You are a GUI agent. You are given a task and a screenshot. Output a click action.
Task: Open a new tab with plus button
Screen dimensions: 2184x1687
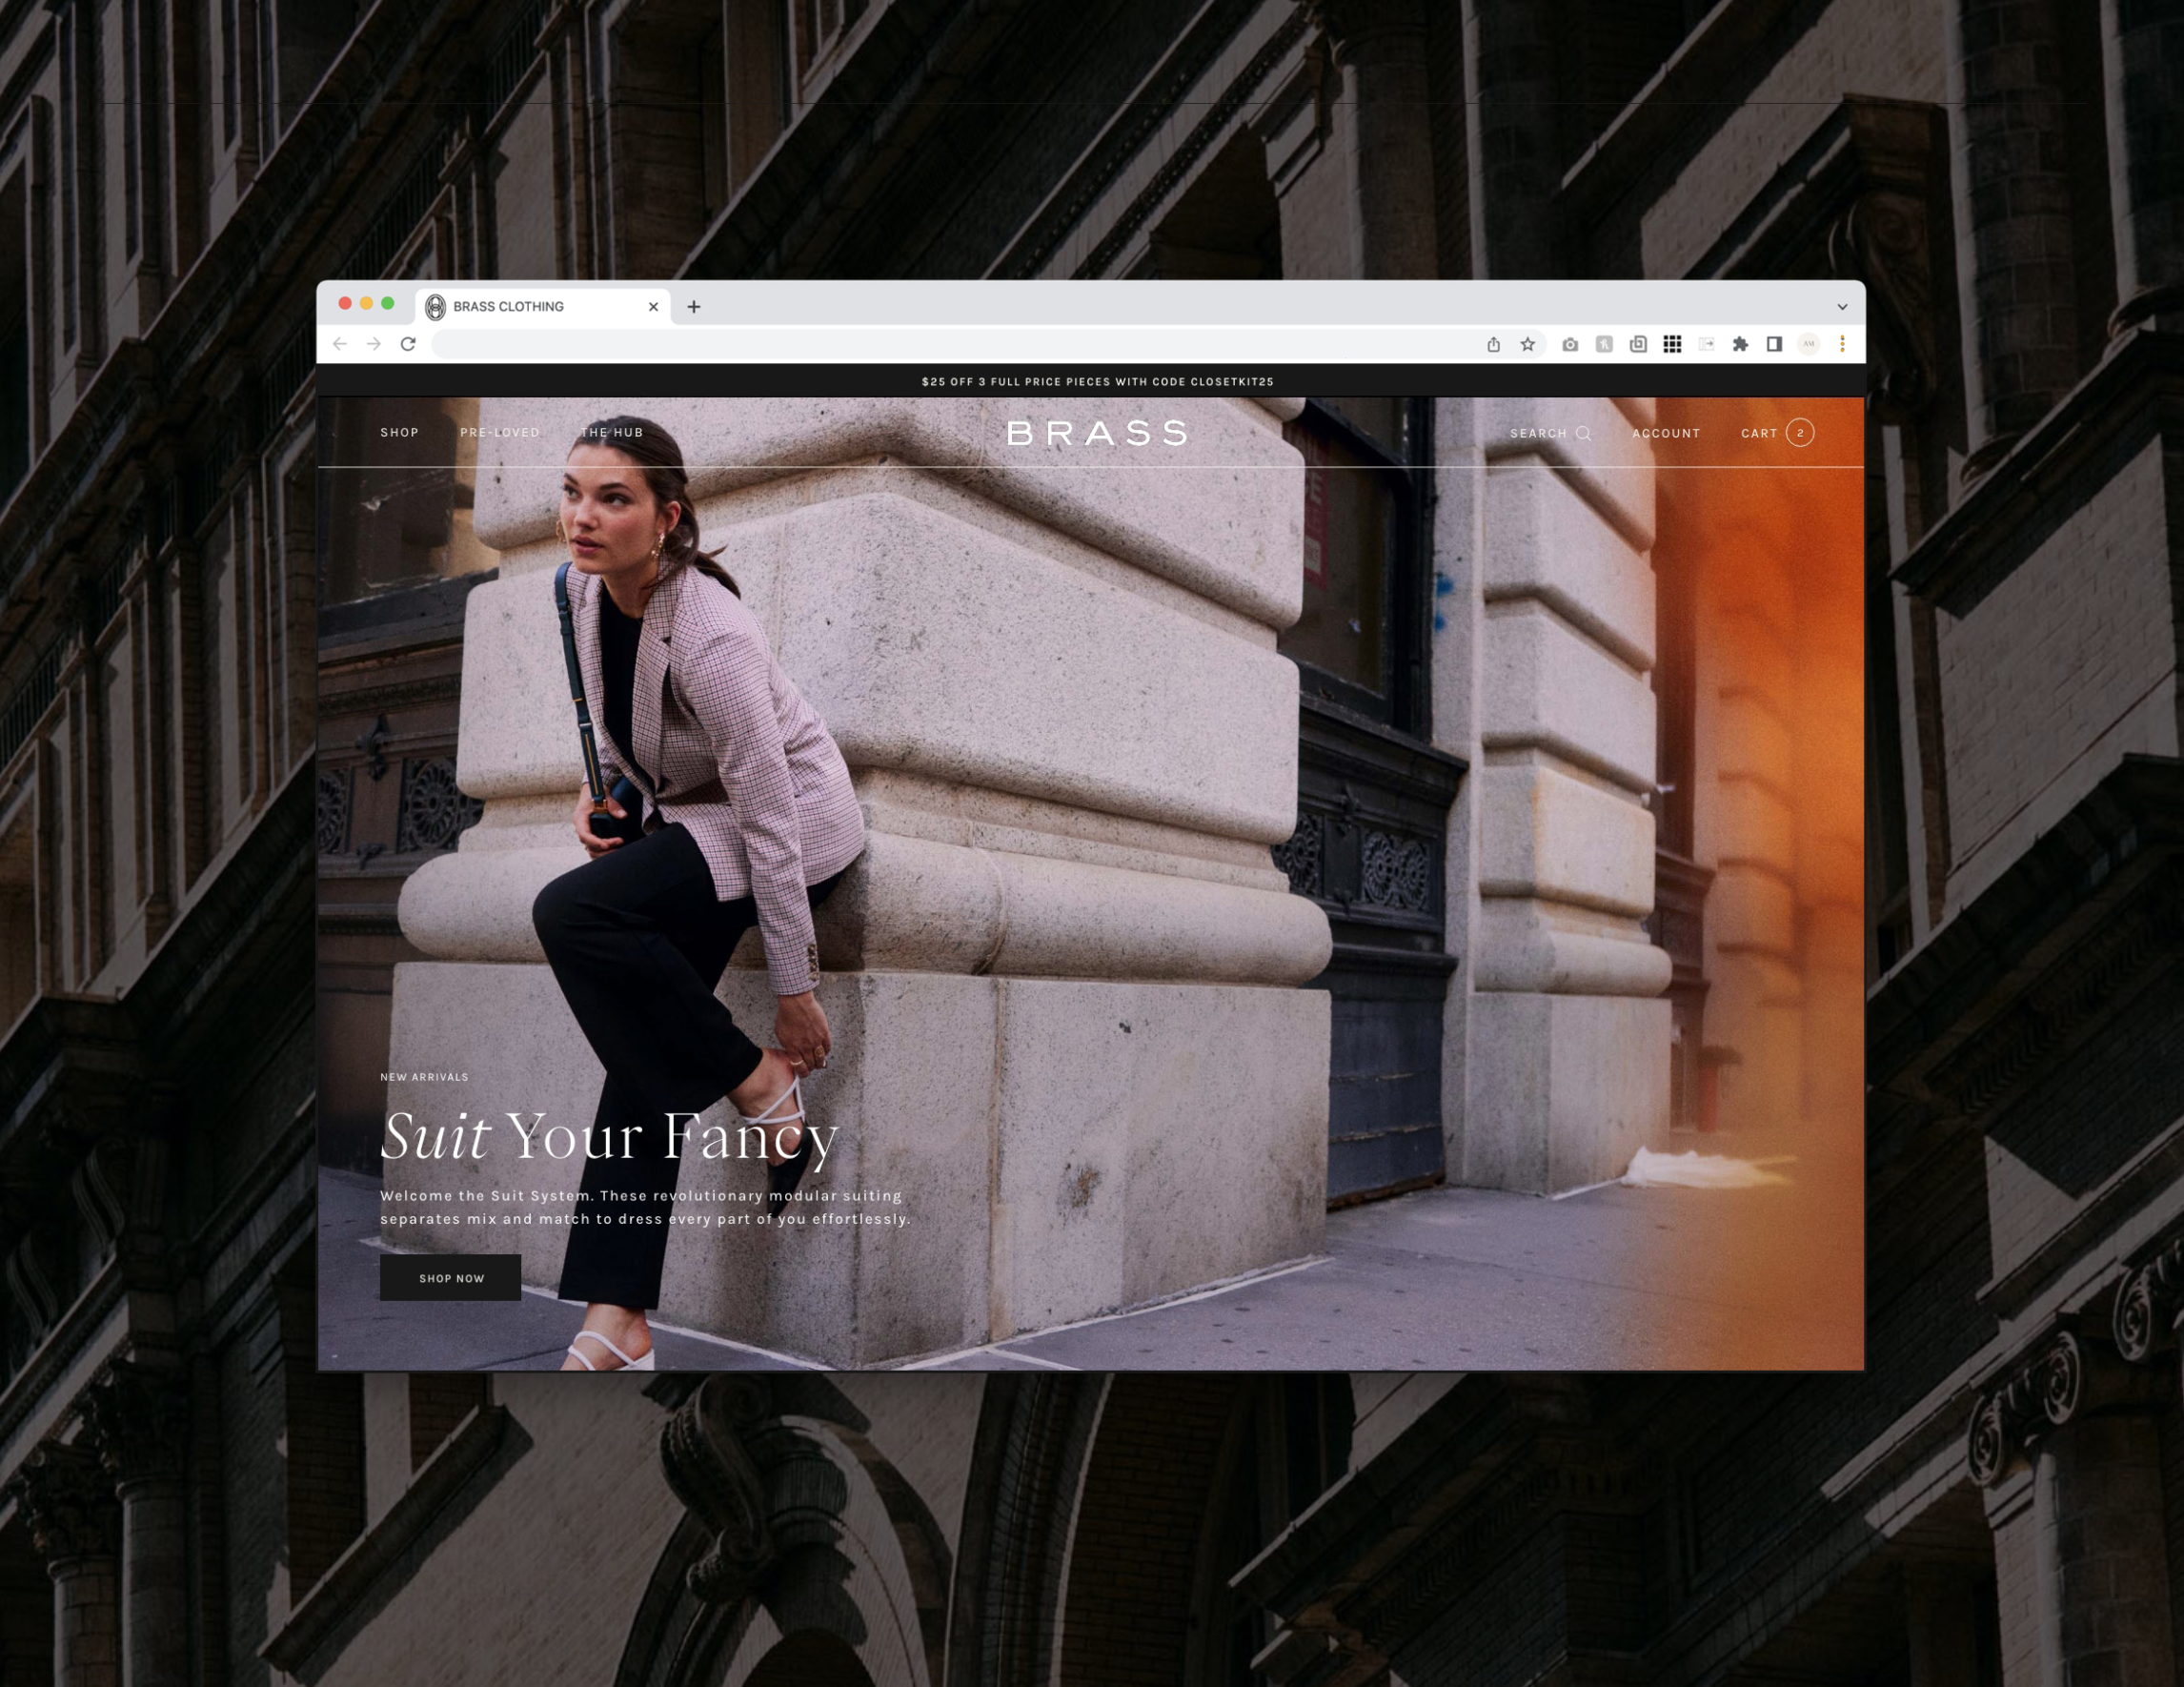[x=694, y=307]
